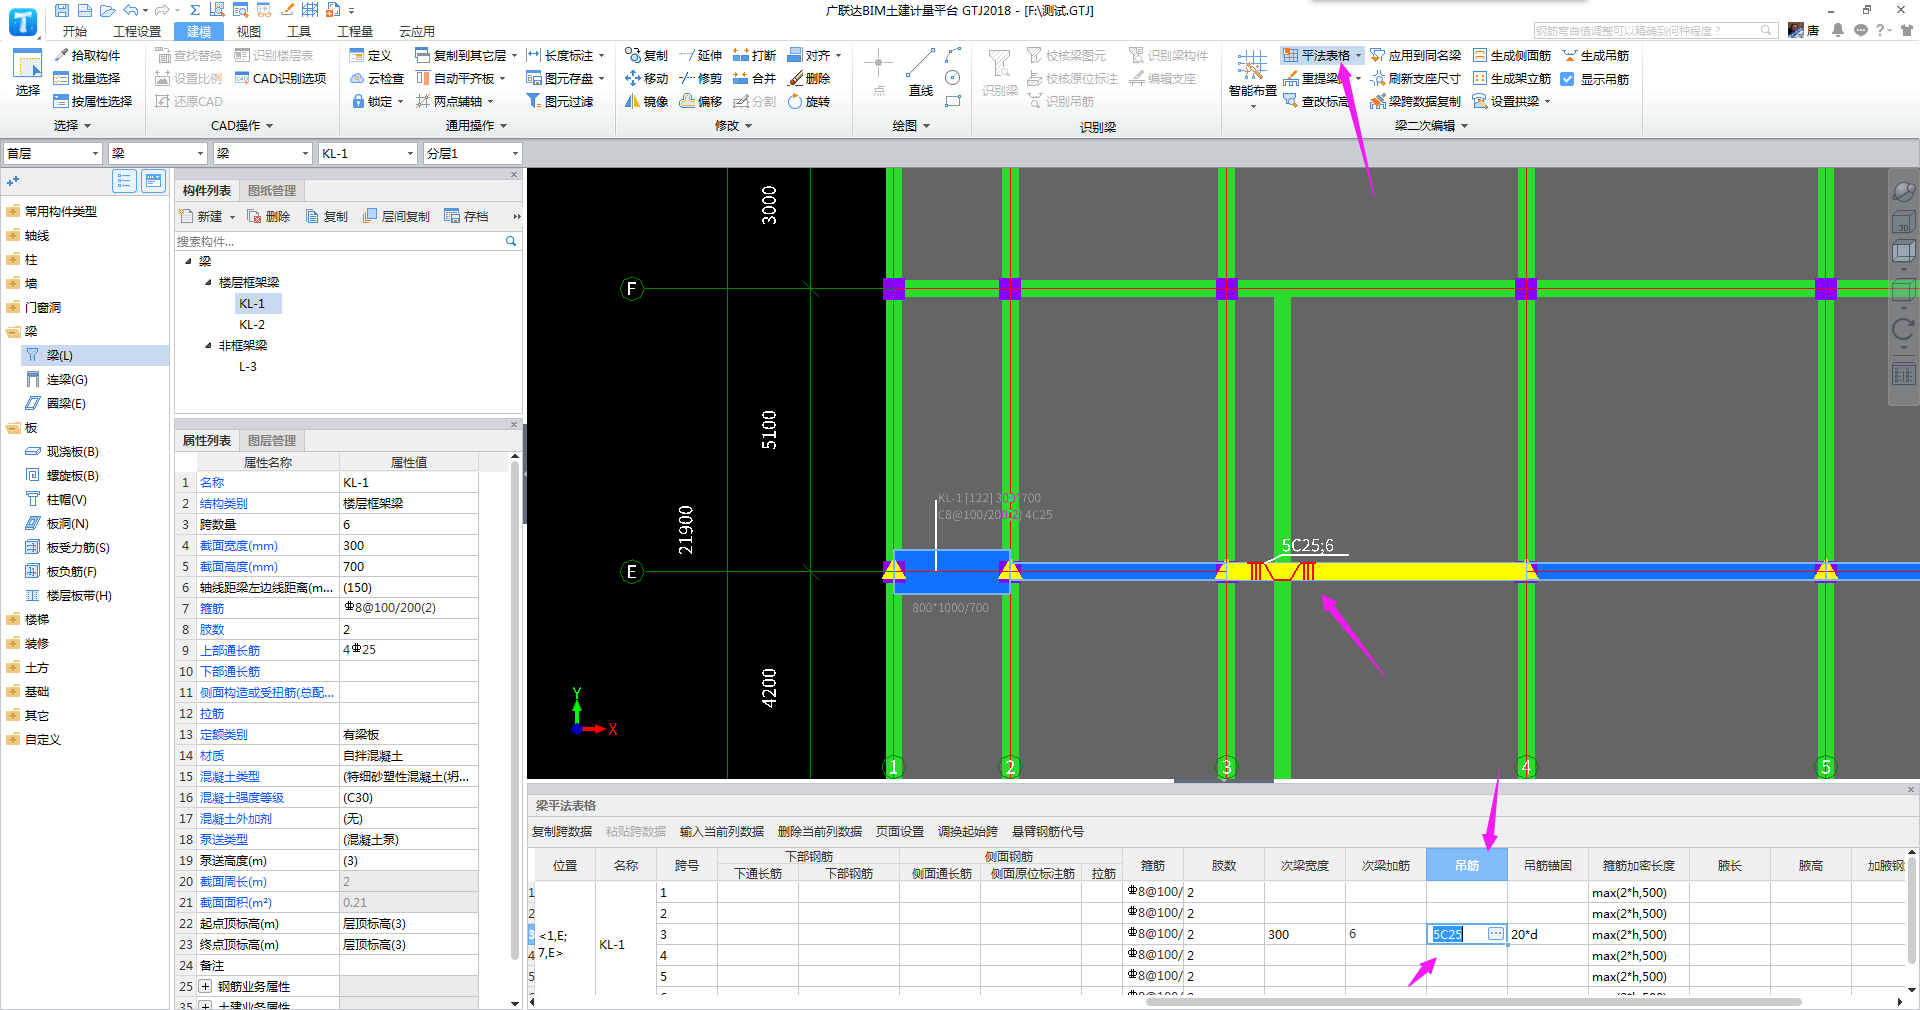Viewport: 1920px width, 1010px height.
Task: Click 层间复制 in component list toolbar
Action: 396,216
